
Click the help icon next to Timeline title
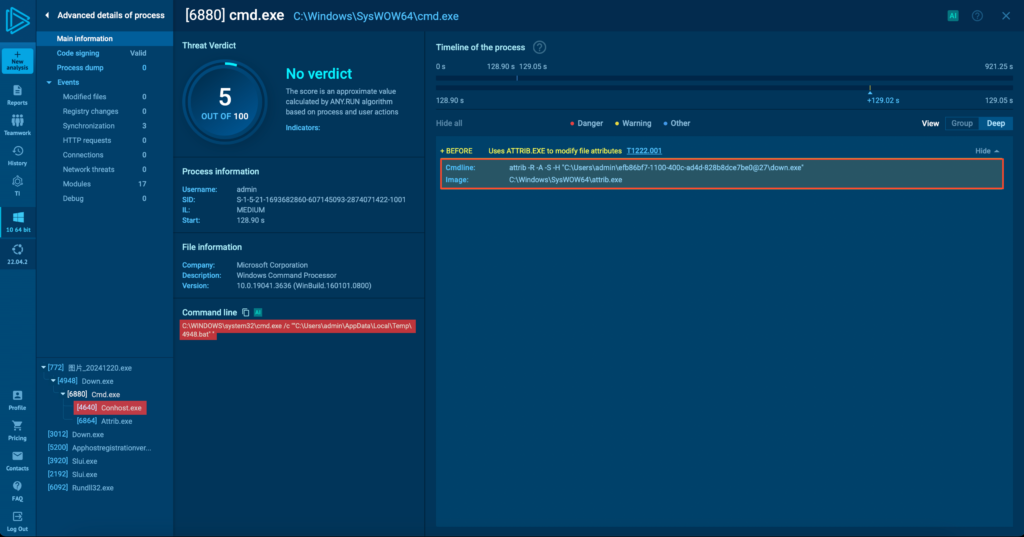pyautogui.click(x=540, y=47)
